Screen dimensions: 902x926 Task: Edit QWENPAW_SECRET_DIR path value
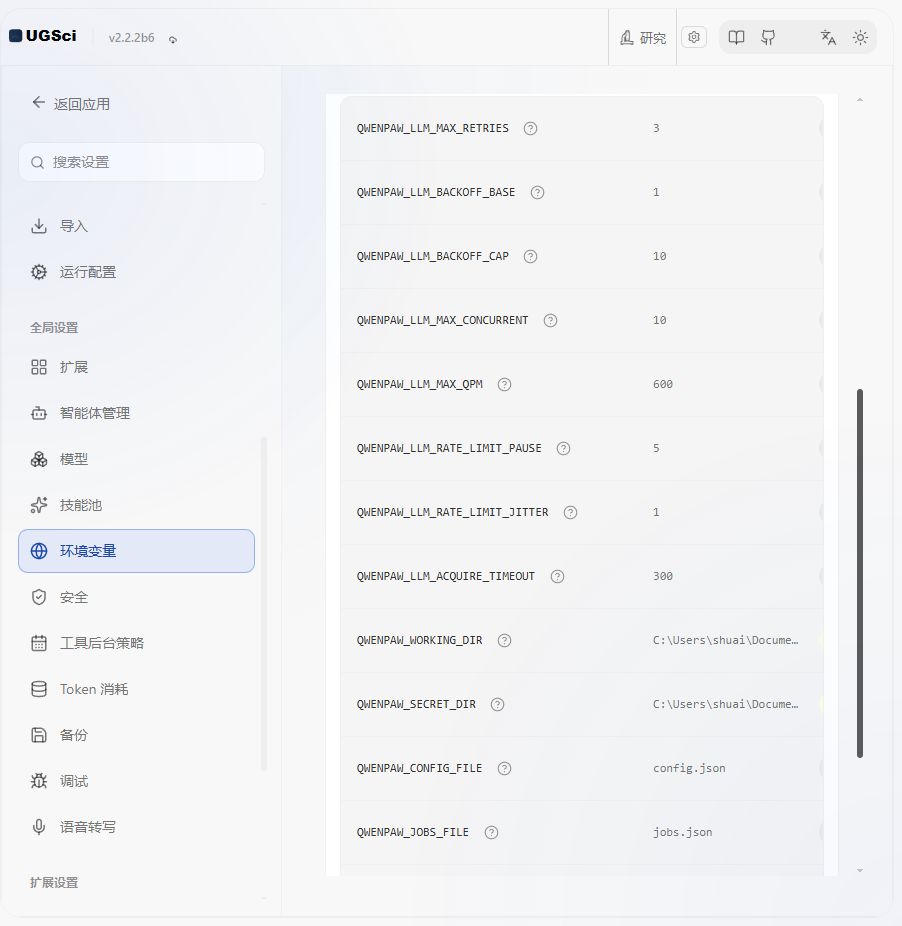pos(727,705)
